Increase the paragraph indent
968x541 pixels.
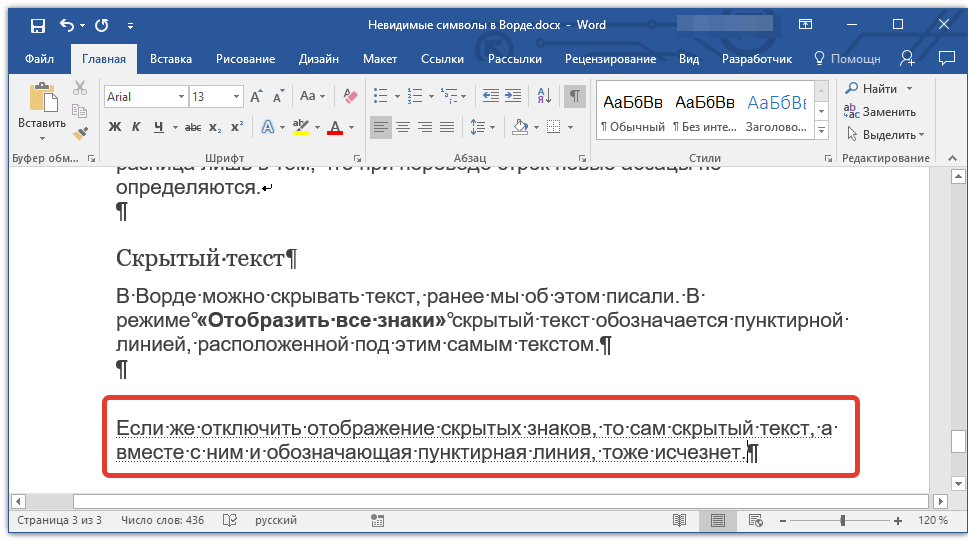515,96
